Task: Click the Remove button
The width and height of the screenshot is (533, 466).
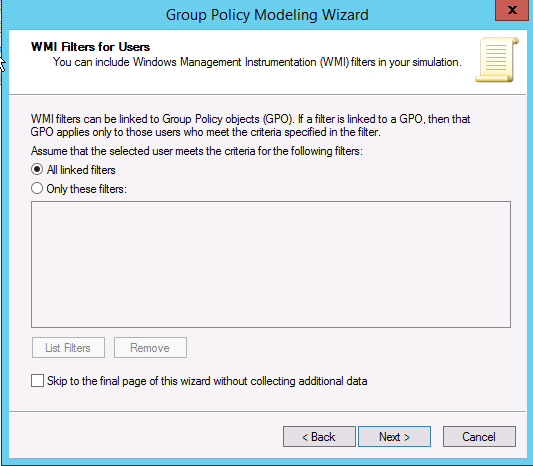Action: [150, 348]
